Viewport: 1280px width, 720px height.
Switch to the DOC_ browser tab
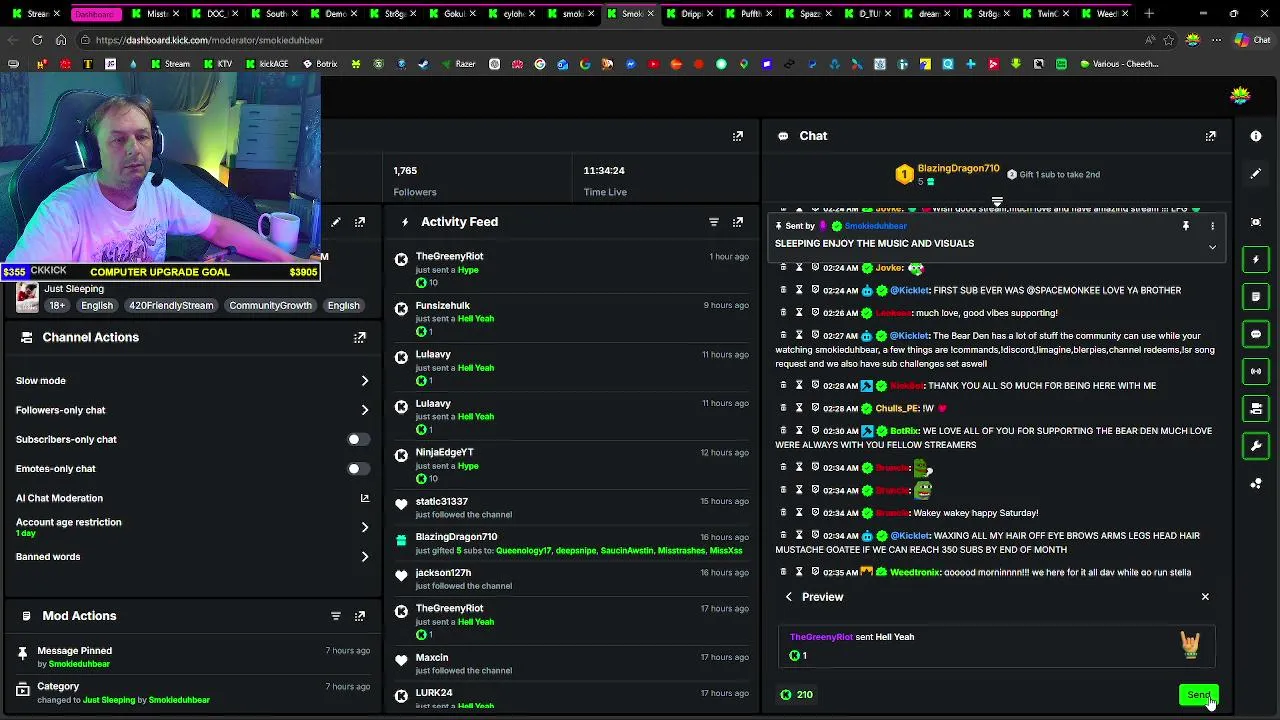point(216,14)
